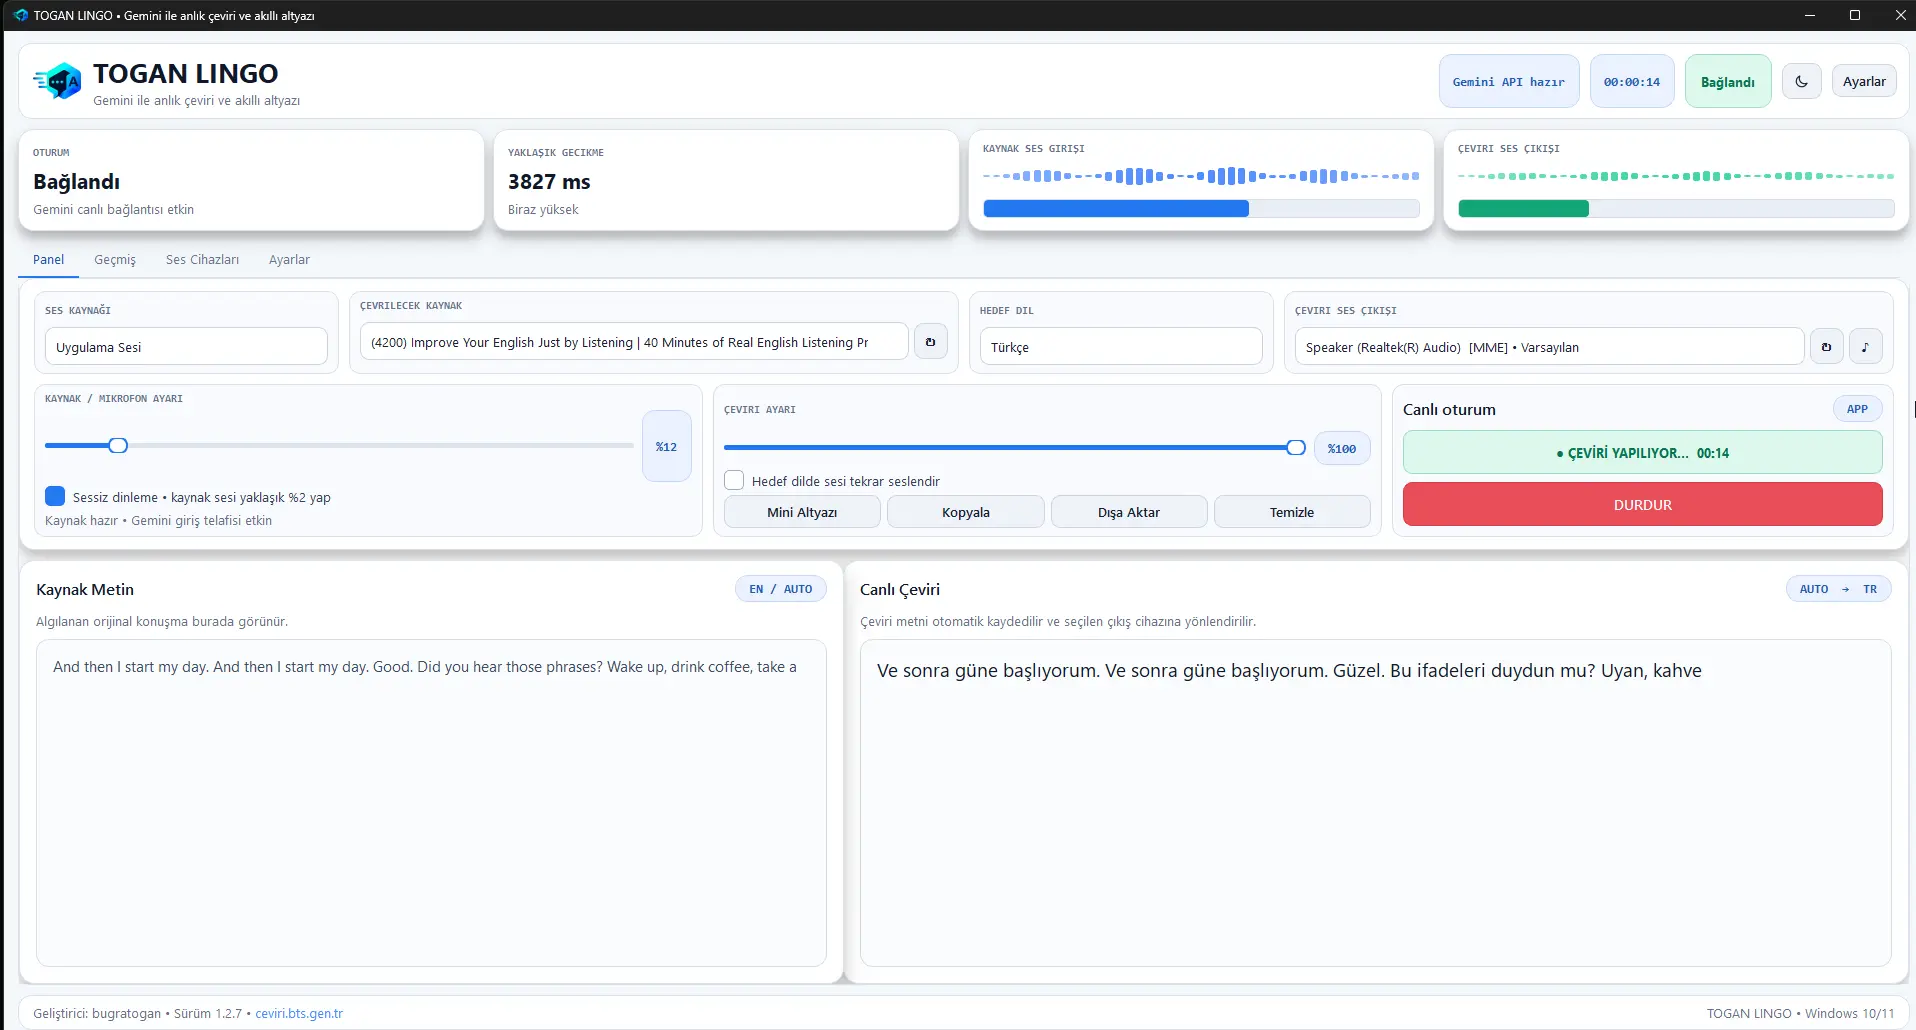
Task: Click inside the Canlı Çeviri text area
Action: click(1375, 802)
